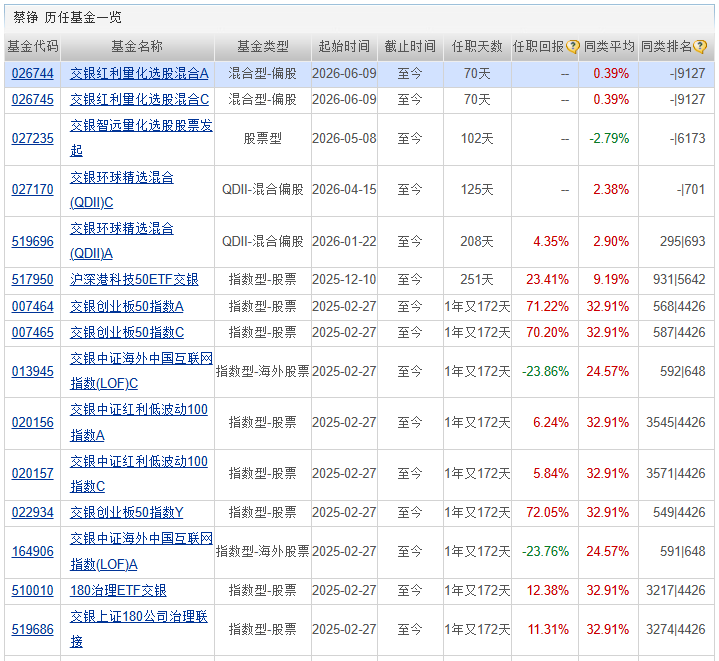Open 交银智远量化选股股票发起 fund page

[x=141, y=138]
